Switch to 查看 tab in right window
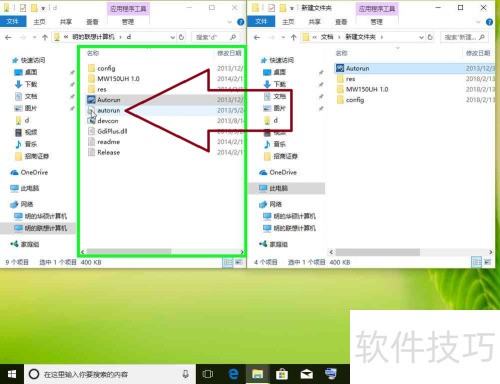The height and width of the screenshot is (384, 500). 341,22
